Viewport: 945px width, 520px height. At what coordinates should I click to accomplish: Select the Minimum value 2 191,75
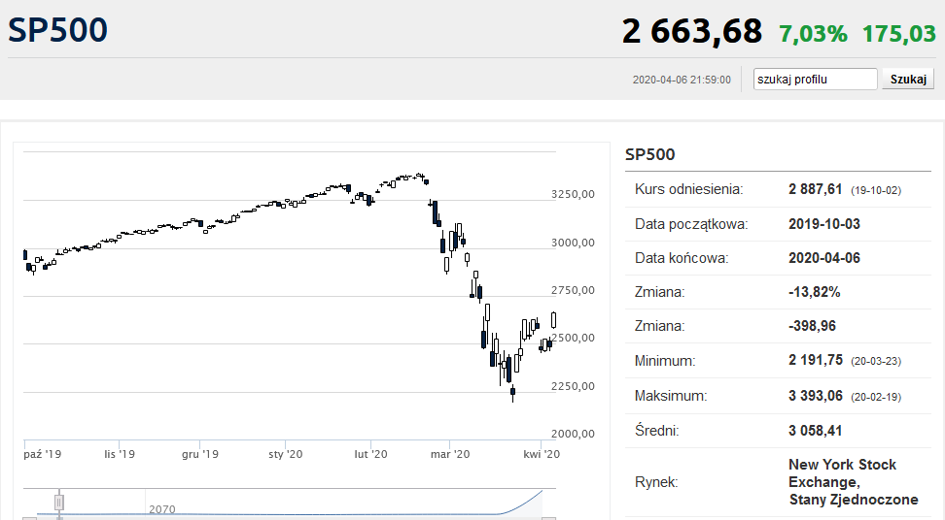pos(816,361)
